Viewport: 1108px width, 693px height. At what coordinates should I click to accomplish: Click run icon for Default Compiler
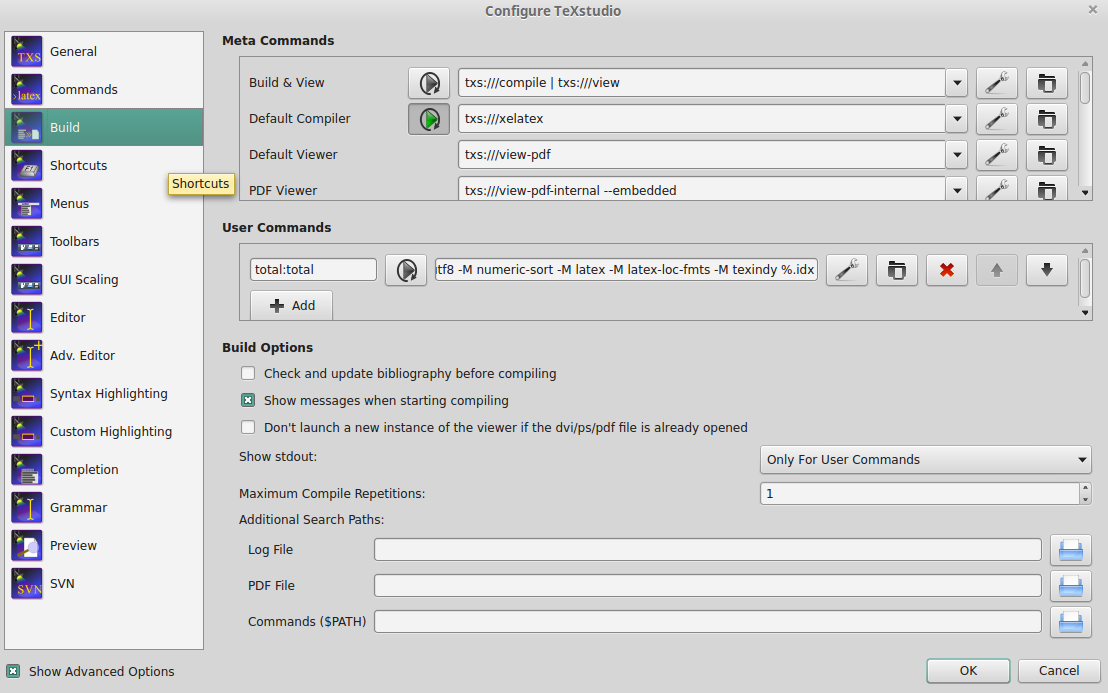(x=429, y=119)
